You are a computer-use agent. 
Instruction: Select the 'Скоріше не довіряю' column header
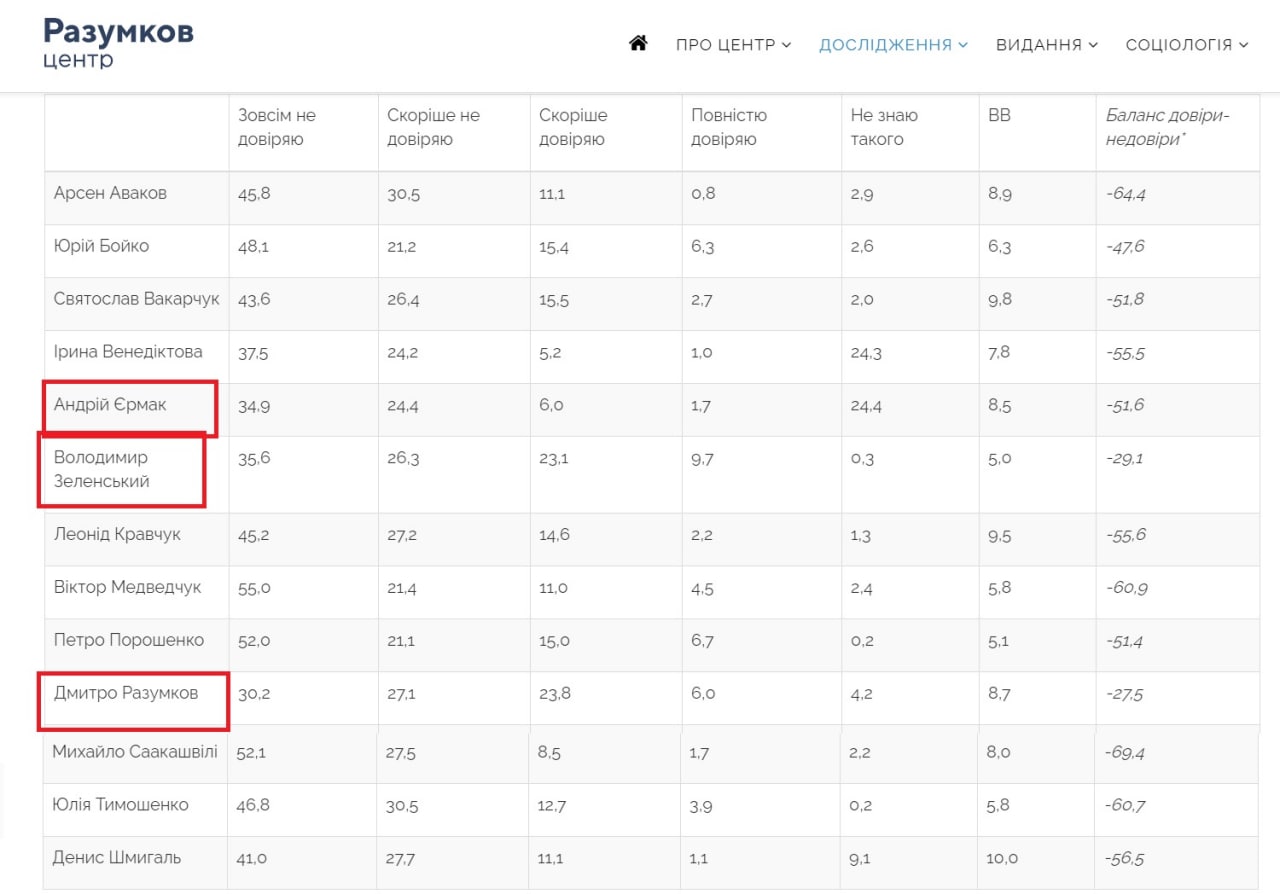coord(433,127)
